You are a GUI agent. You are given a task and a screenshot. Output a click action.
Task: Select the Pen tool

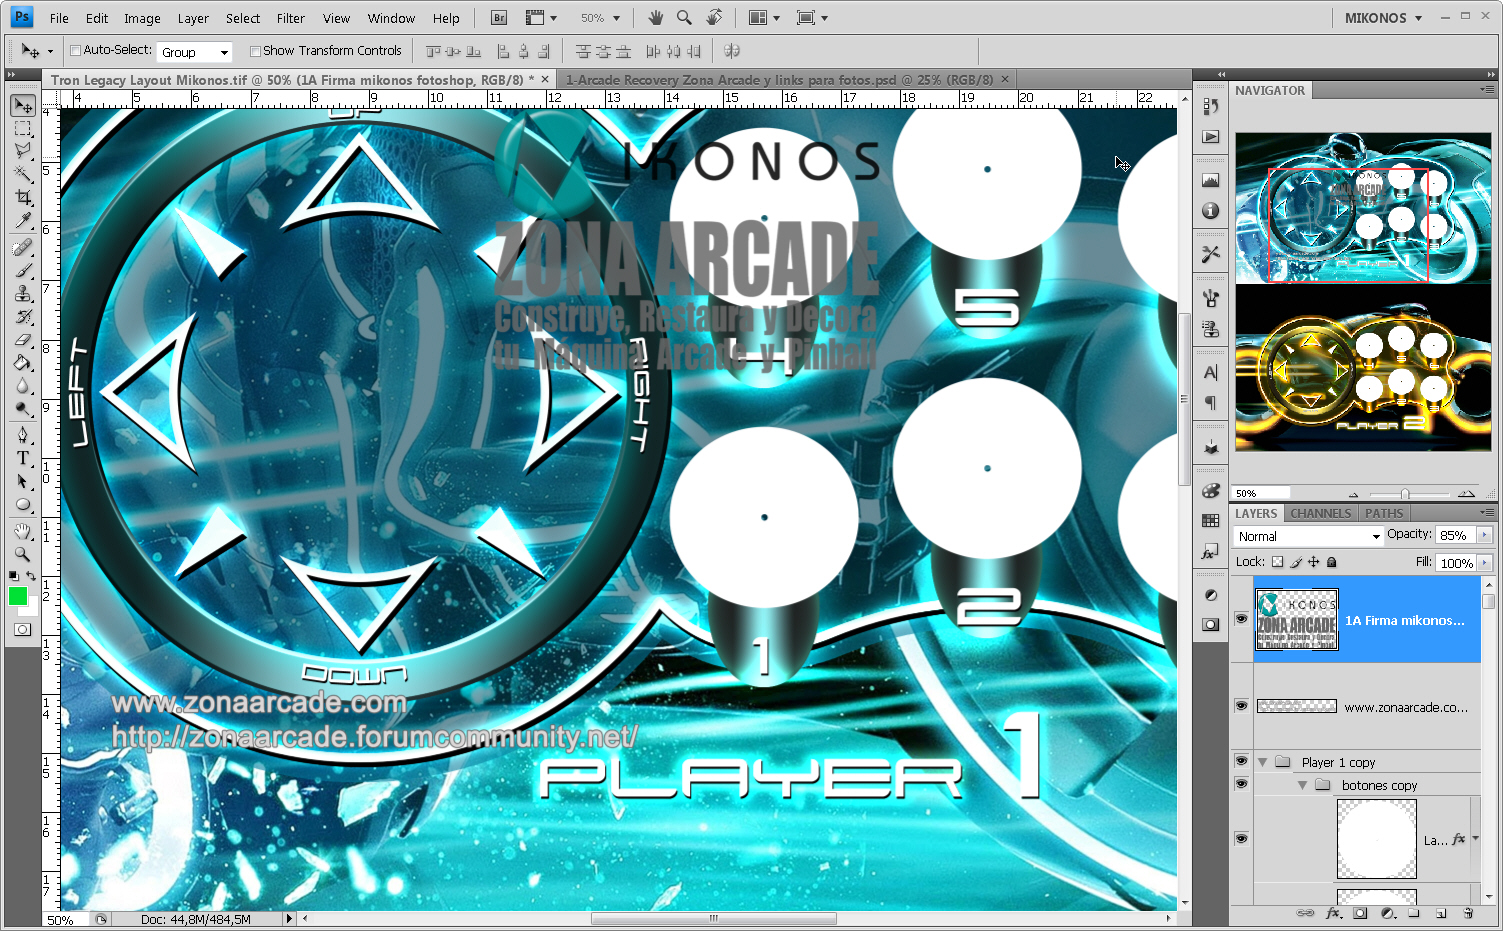point(22,435)
